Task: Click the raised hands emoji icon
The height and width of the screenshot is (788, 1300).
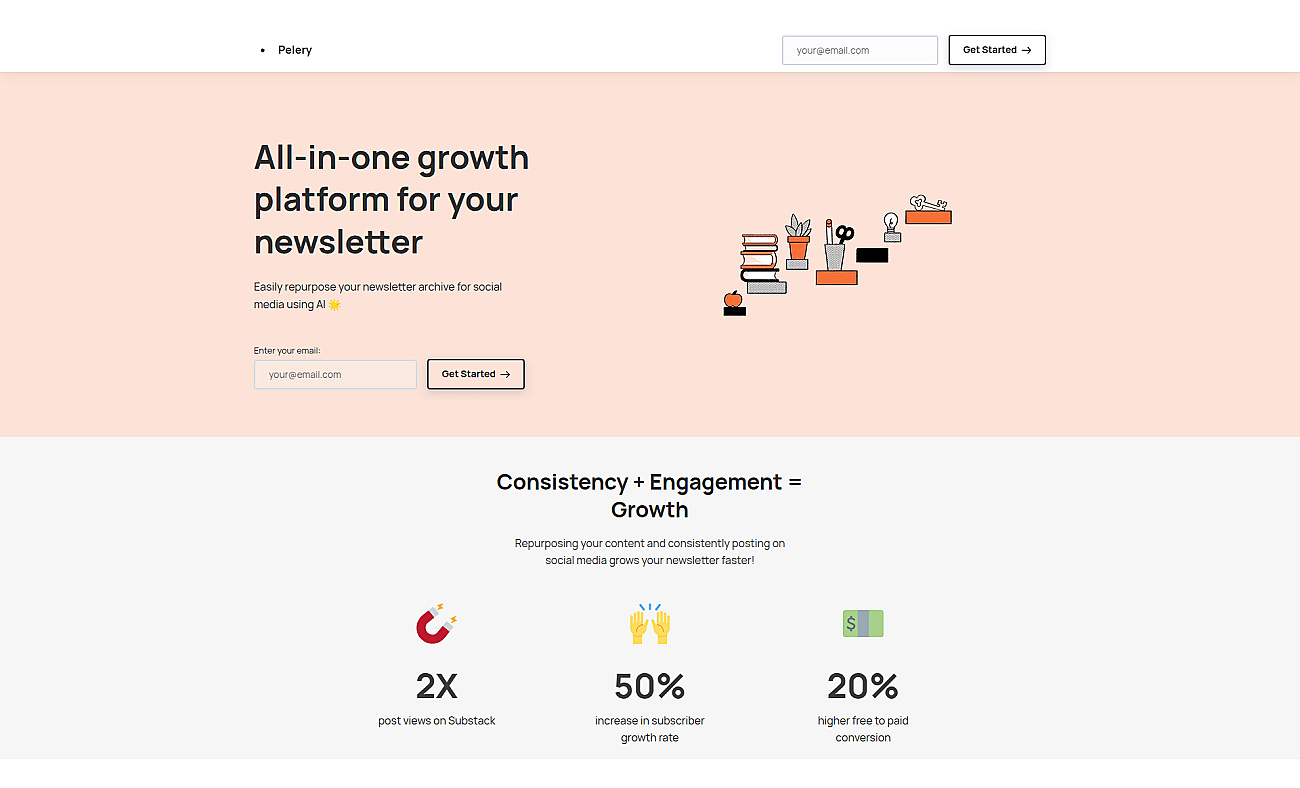Action: click(x=650, y=623)
